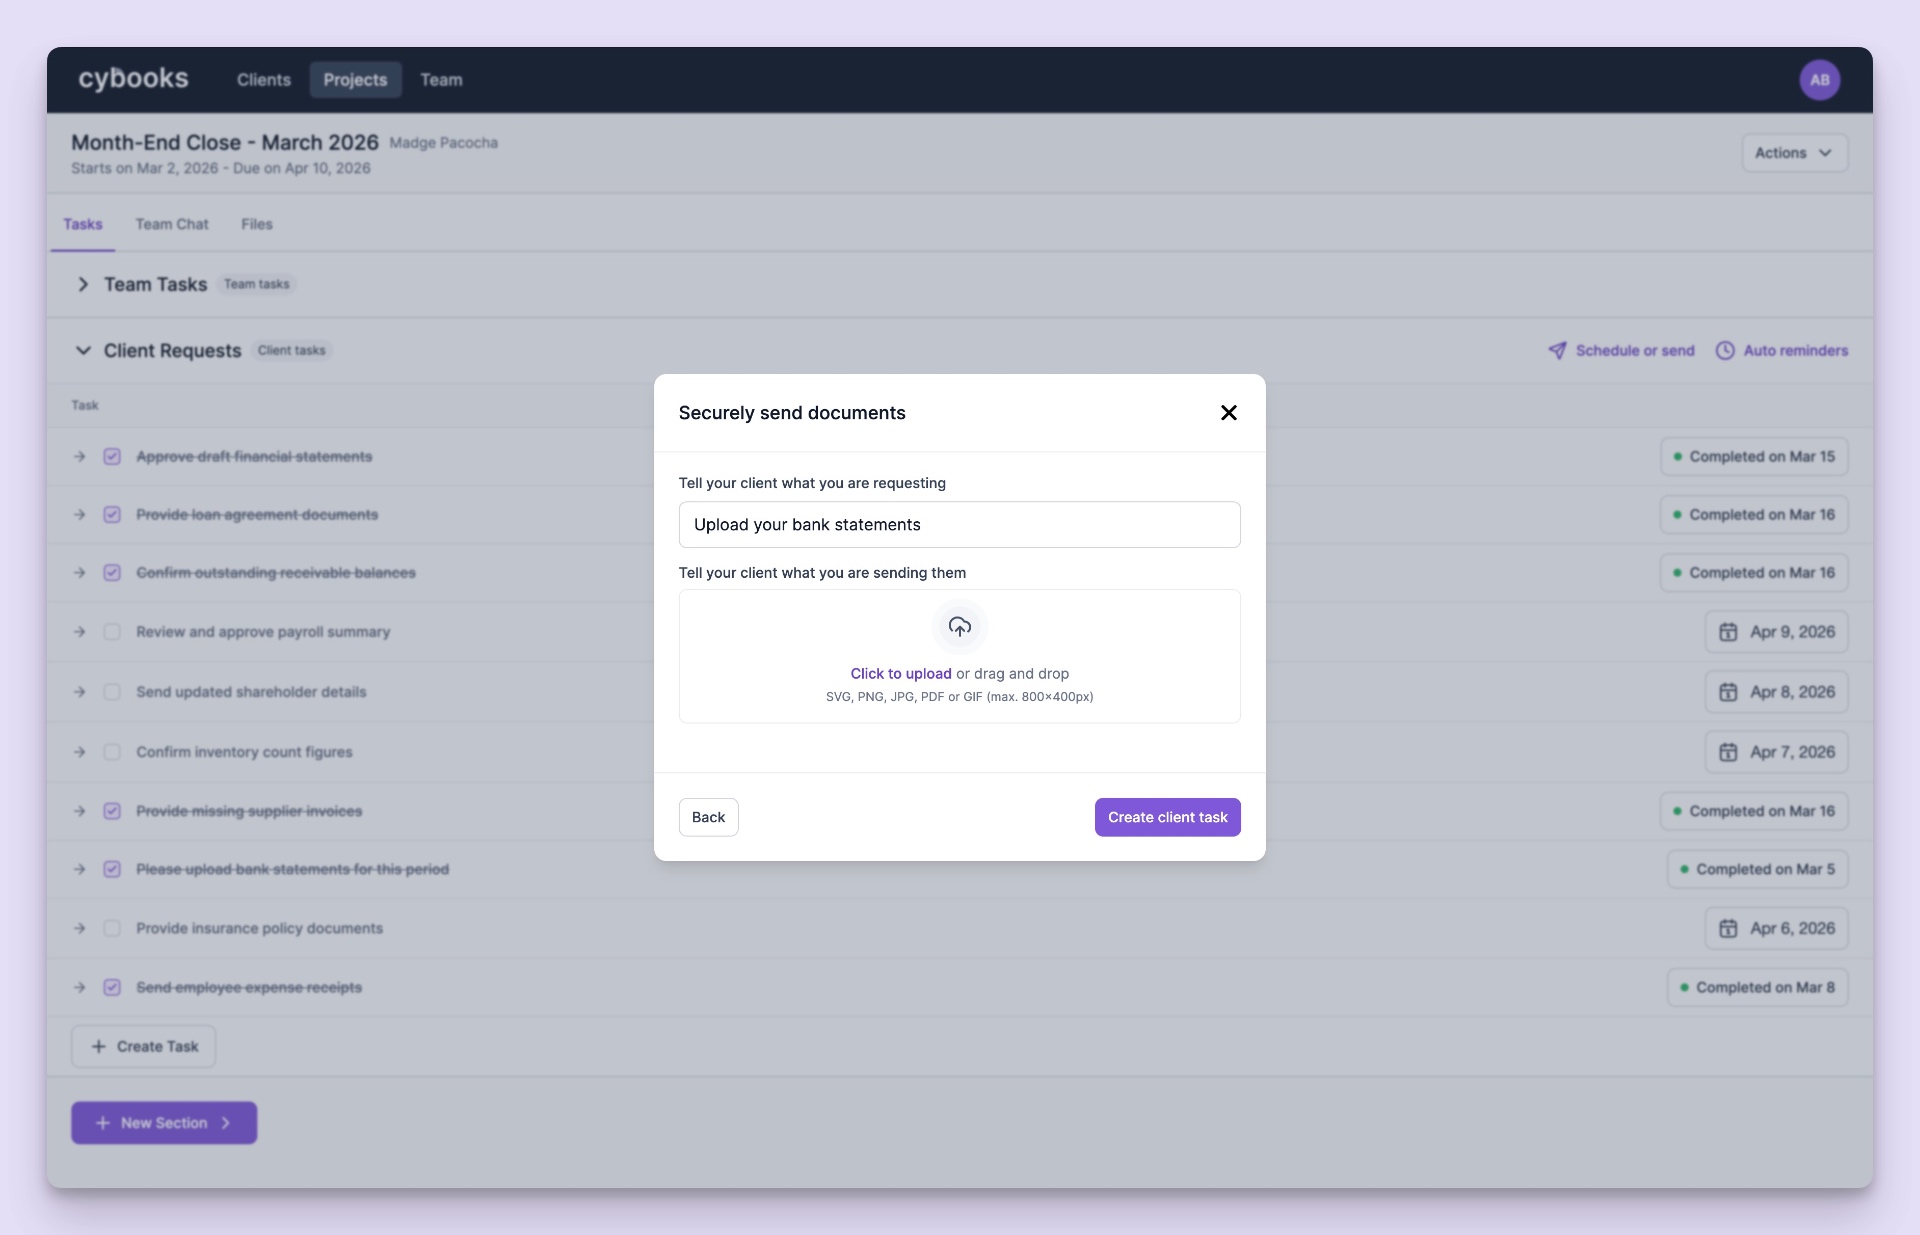The width and height of the screenshot is (1920, 1235).
Task: Click the cybooks logo
Action: pyautogui.click(x=133, y=79)
